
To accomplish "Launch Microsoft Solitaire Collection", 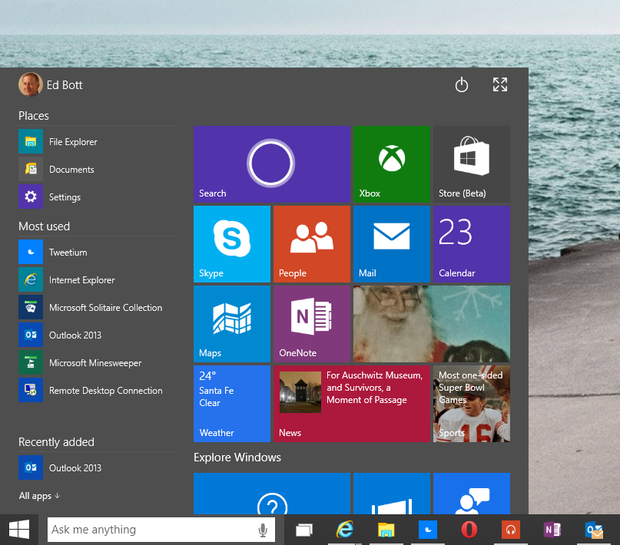I will click(x=104, y=308).
